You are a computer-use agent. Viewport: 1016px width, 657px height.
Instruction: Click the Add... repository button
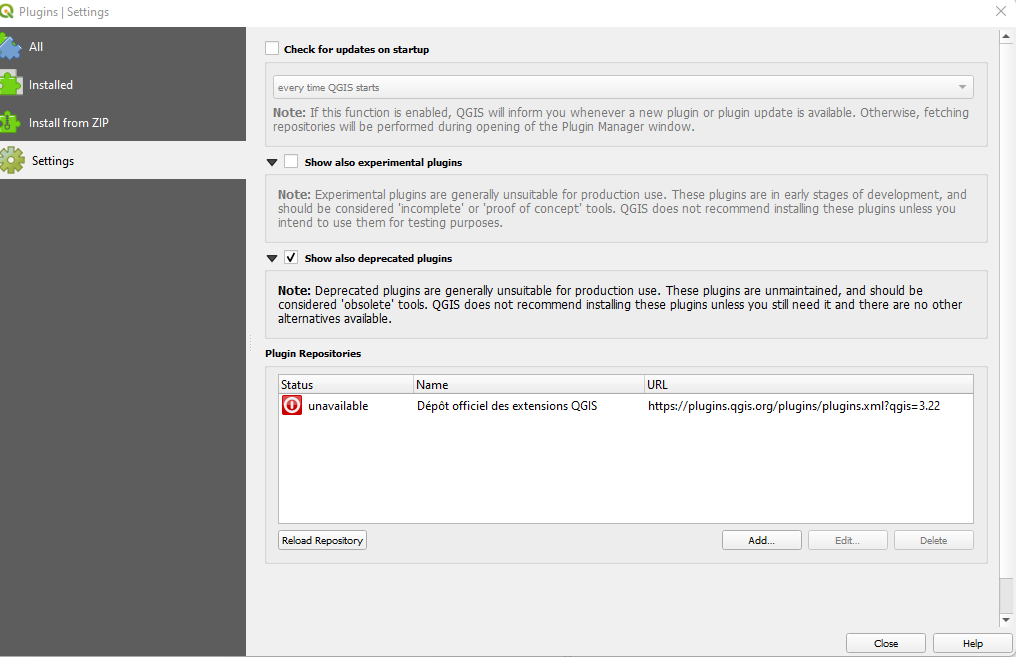(x=761, y=540)
